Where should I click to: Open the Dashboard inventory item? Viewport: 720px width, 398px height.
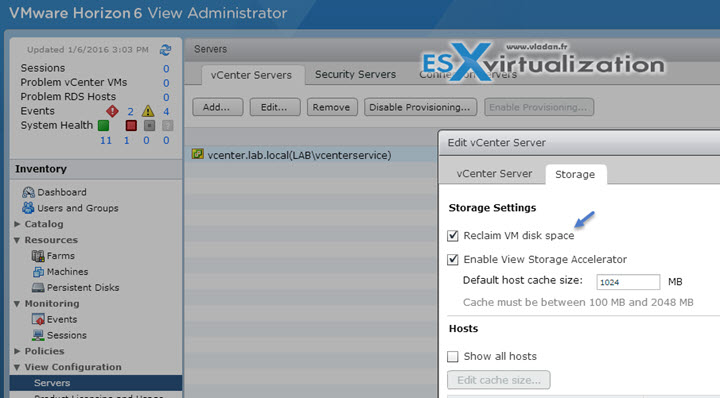click(62, 192)
